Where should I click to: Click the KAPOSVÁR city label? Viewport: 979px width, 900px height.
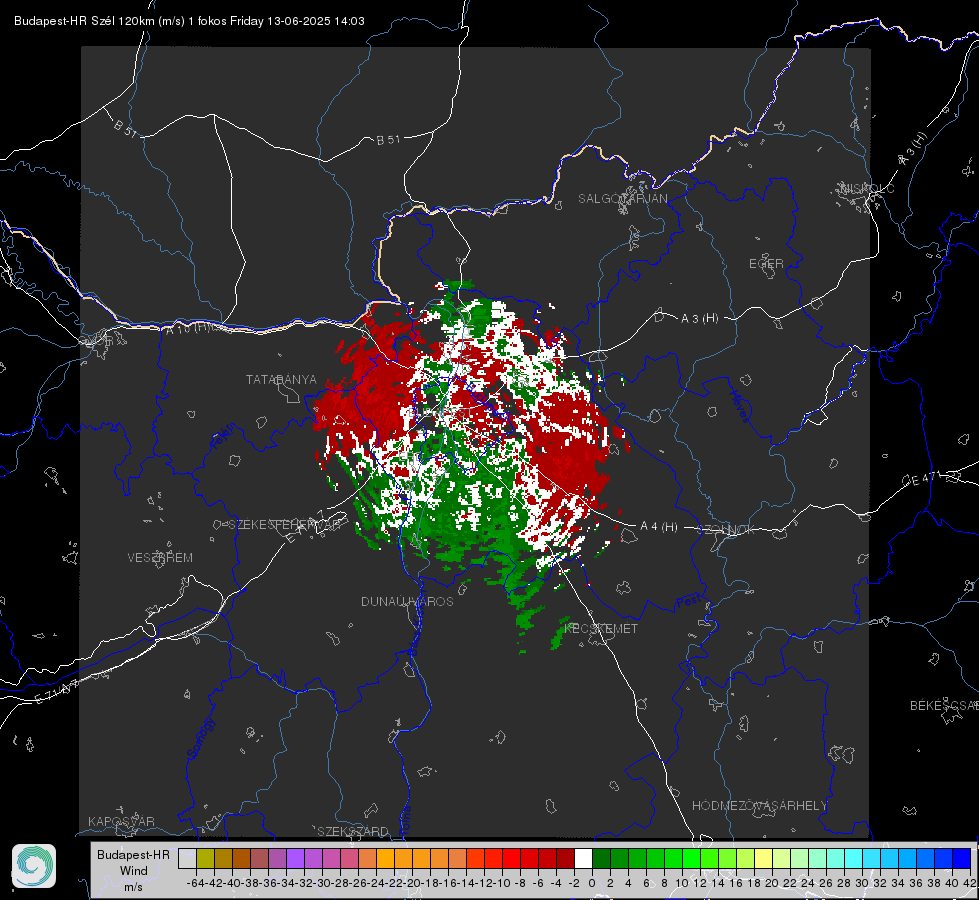pos(121,821)
